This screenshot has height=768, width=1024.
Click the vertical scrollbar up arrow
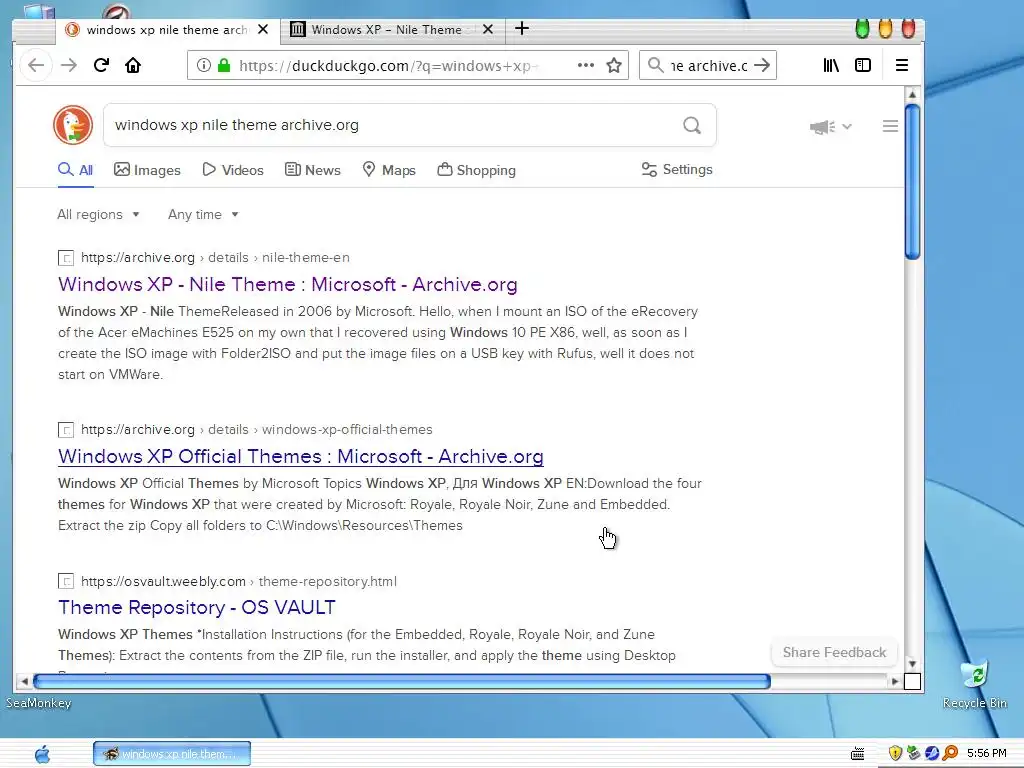click(x=912, y=95)
